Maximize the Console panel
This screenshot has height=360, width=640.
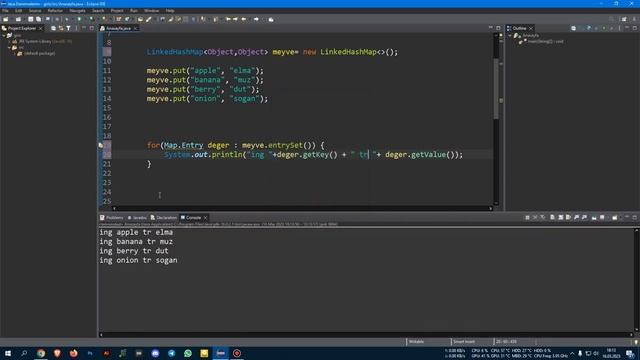(x=635, y=217)
